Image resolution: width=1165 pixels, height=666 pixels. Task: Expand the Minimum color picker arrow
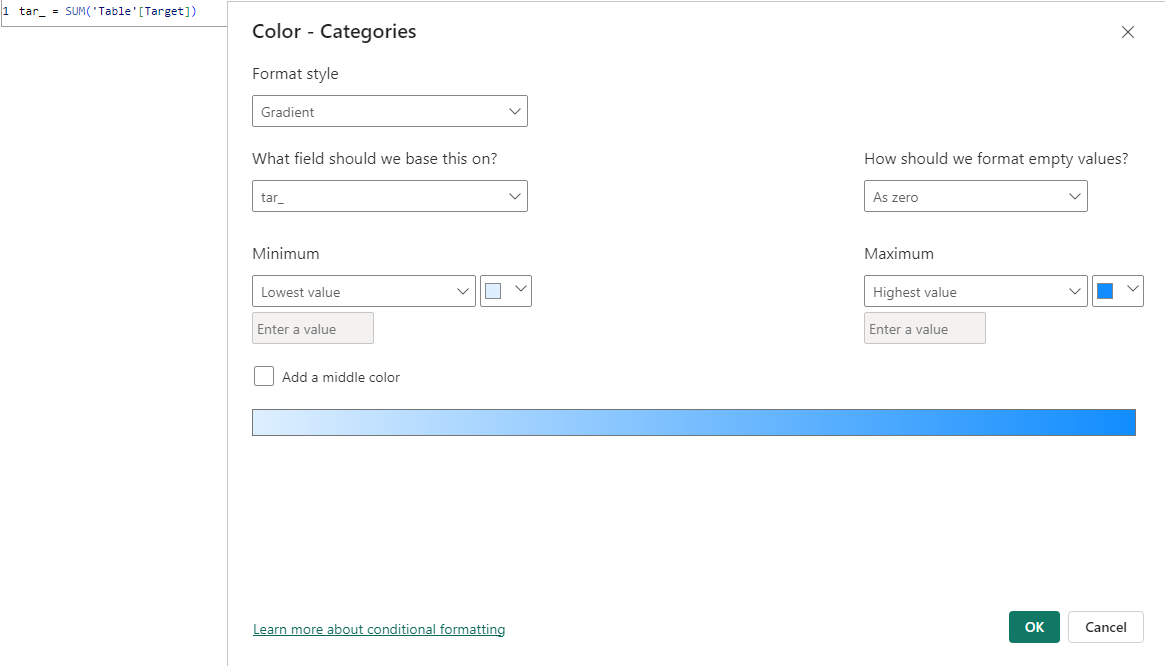coord(521,290)
